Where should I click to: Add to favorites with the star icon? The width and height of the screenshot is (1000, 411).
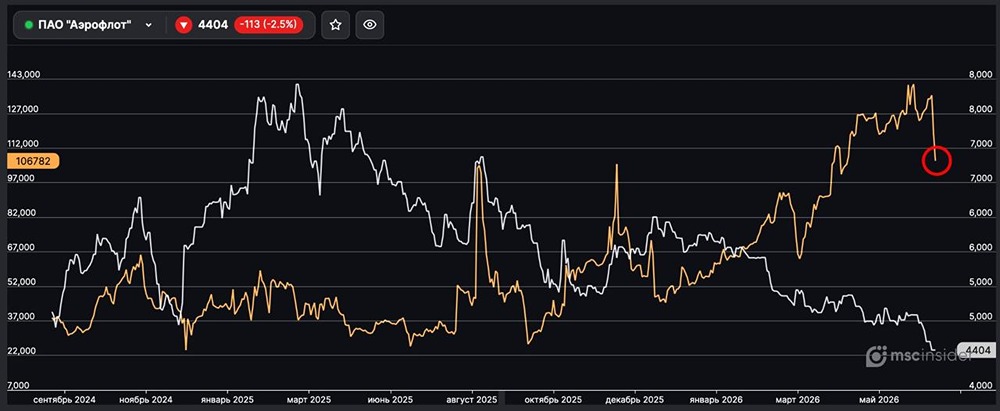[x=335, y=25]
